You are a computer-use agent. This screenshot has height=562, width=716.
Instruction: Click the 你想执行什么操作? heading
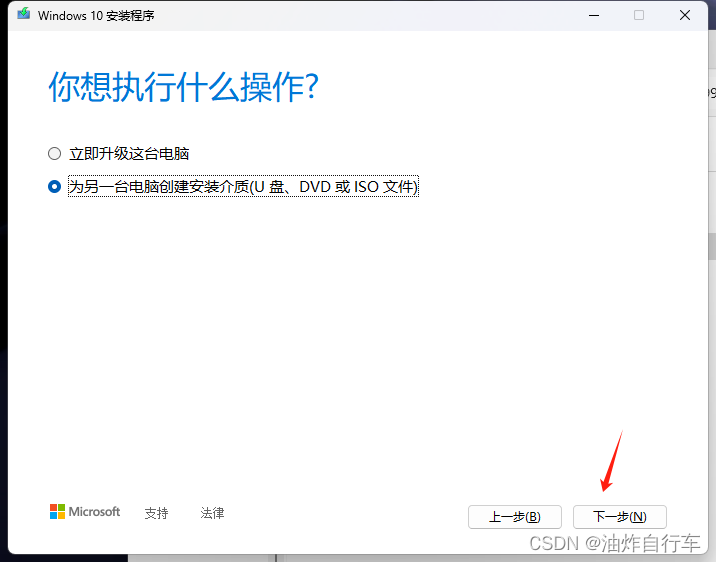coord(183,87)
